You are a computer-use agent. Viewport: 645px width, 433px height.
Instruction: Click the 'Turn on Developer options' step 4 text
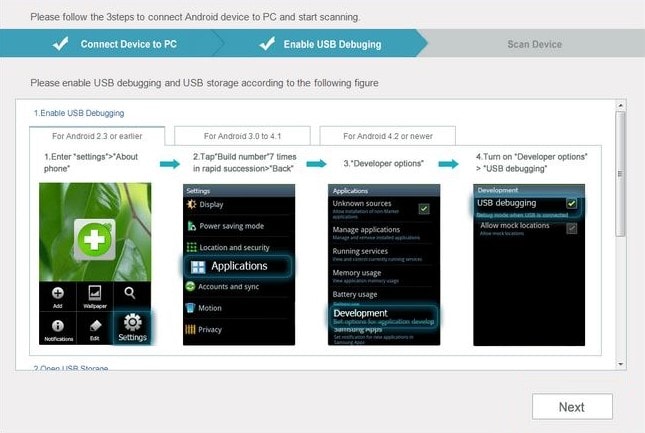click(x=531, y=162)
